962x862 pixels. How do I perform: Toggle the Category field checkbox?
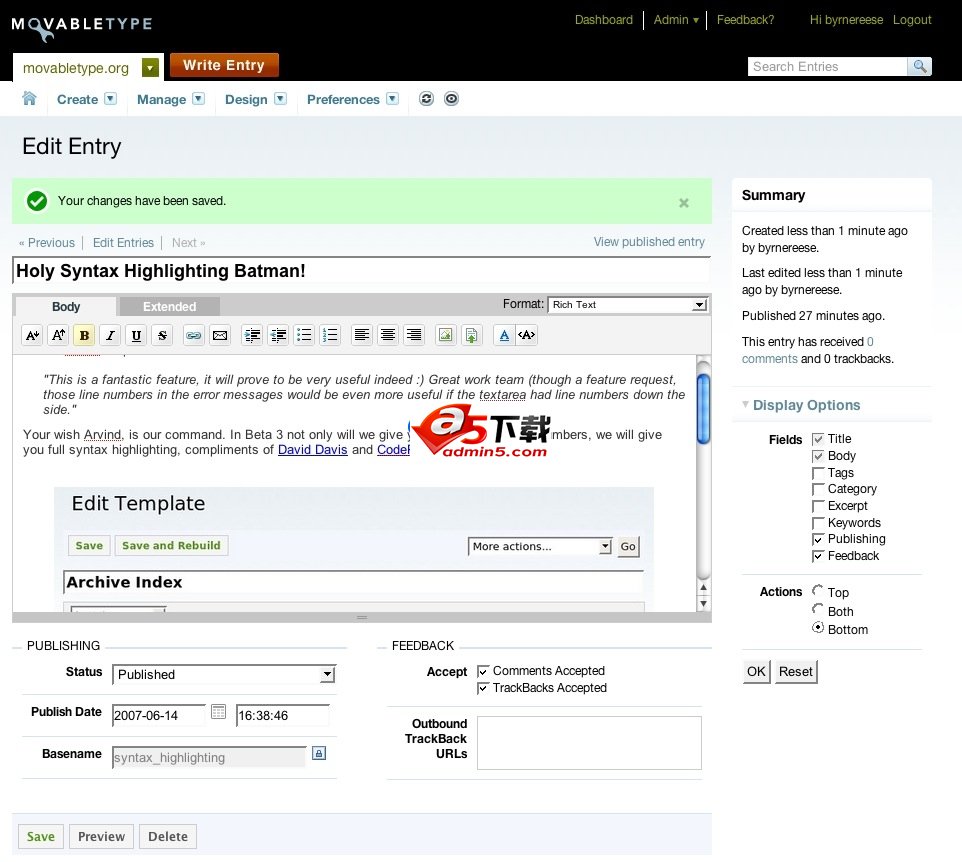pos(818,490)
